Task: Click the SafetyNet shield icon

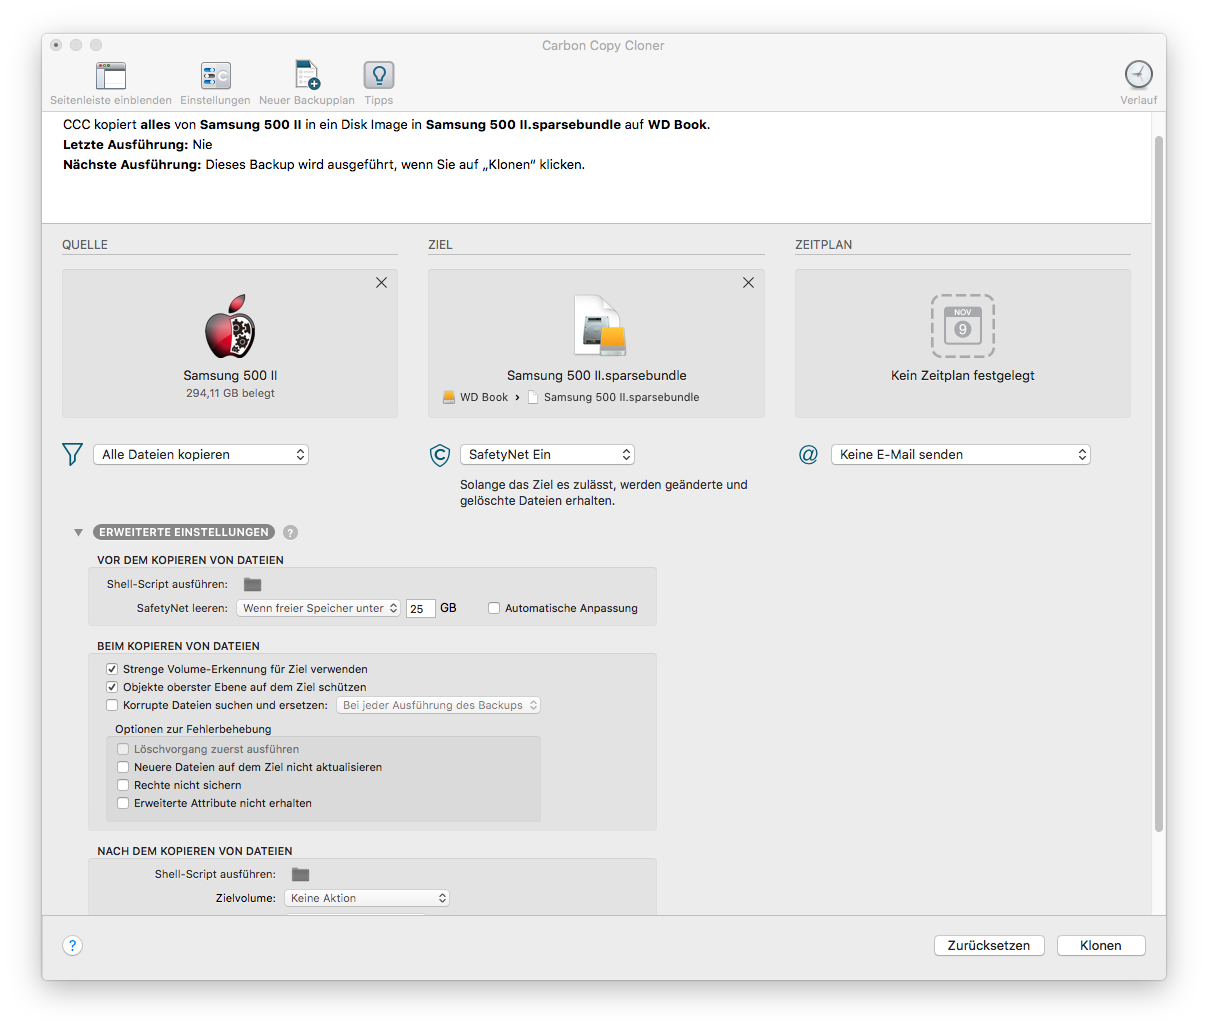Action: click(x=439, y=455)
